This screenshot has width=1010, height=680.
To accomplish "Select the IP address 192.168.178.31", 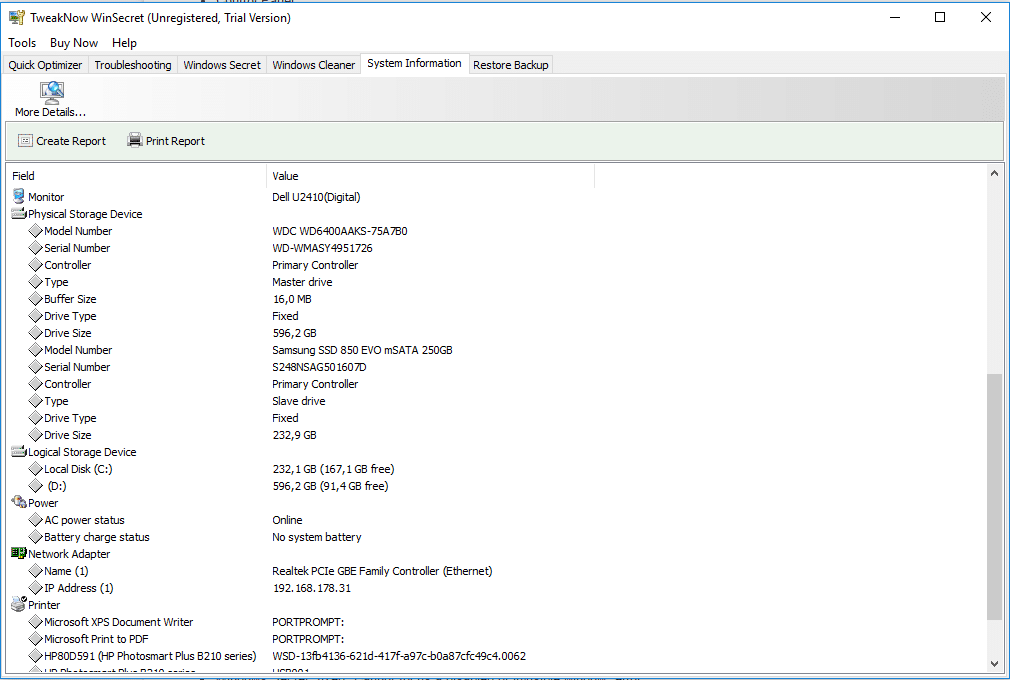I will point(312,588).
